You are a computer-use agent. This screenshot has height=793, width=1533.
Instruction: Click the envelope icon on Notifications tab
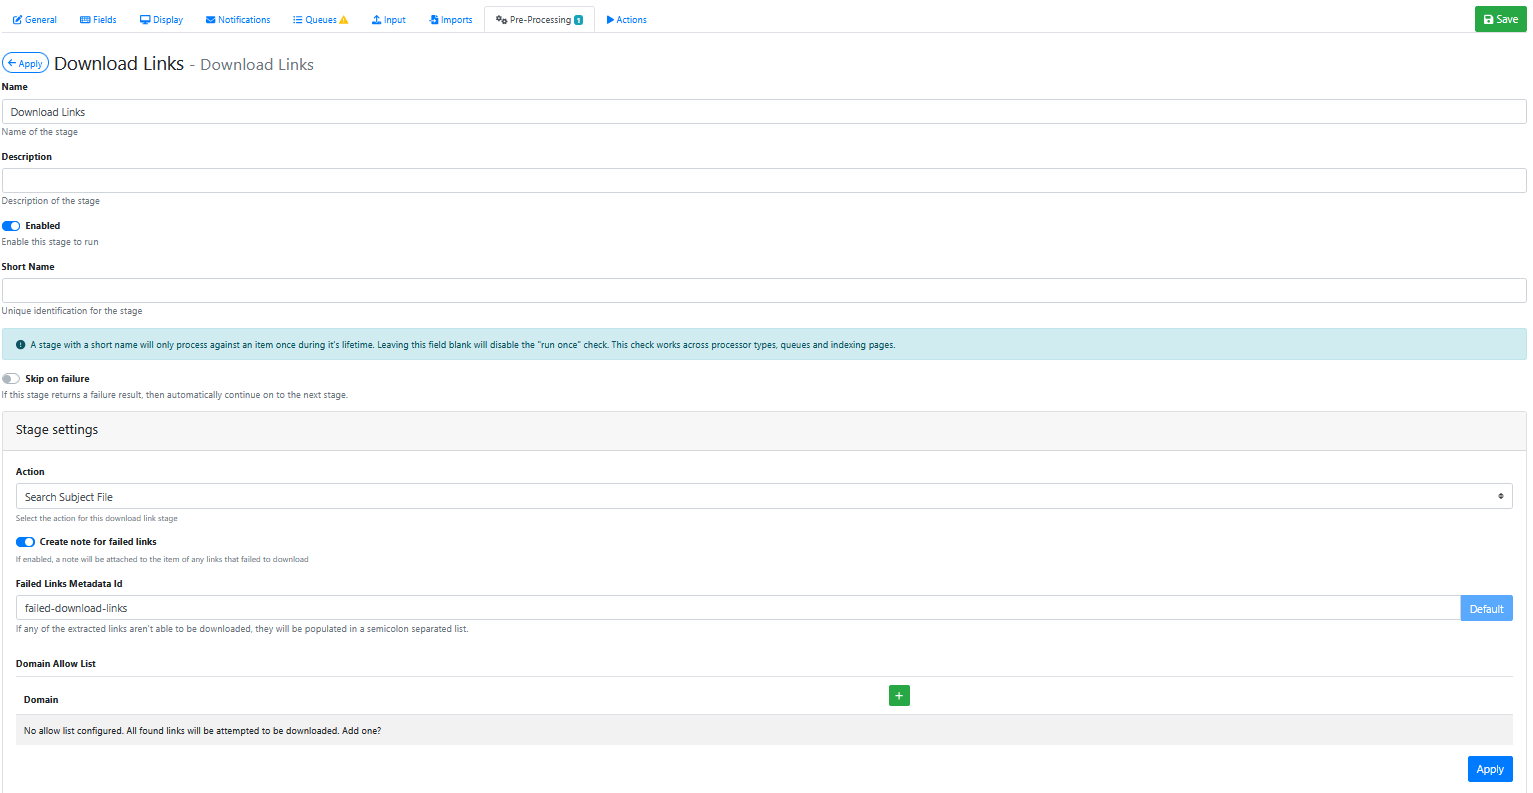211,20
